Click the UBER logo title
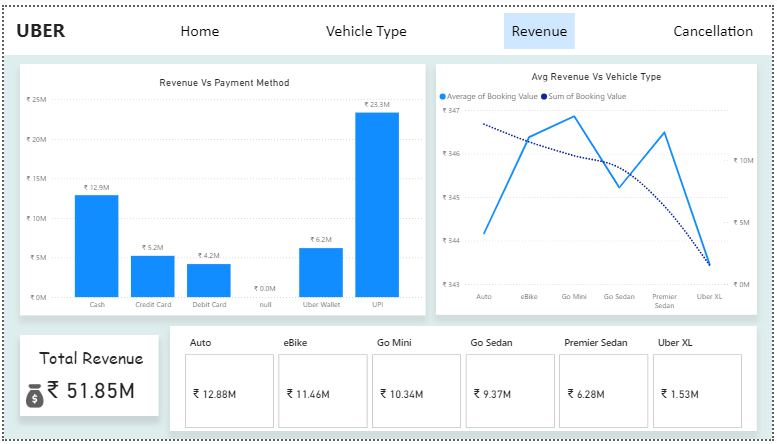 click(41, 31)
